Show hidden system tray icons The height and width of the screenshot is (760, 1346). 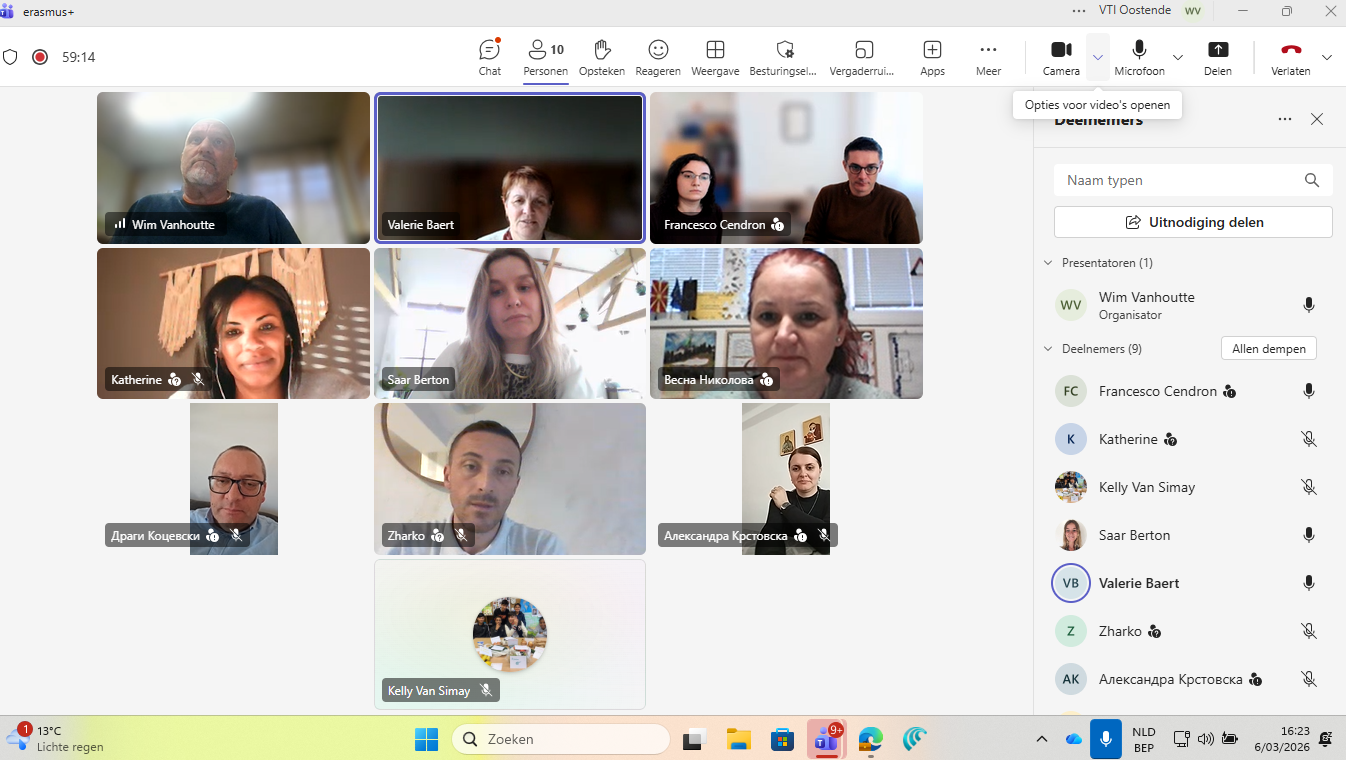[x=1042, y=739]
